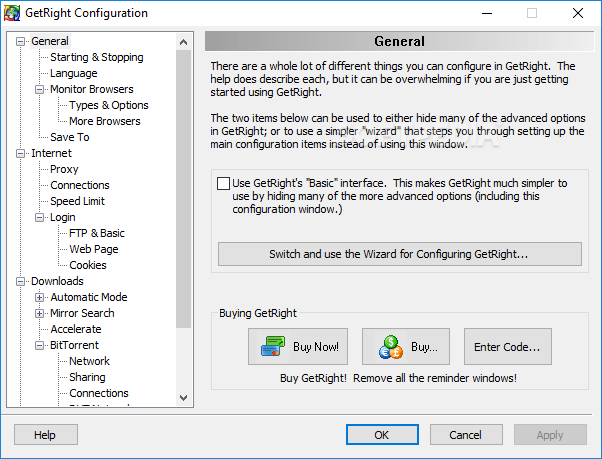Expand the Automatic Mode node

[39, 297]
